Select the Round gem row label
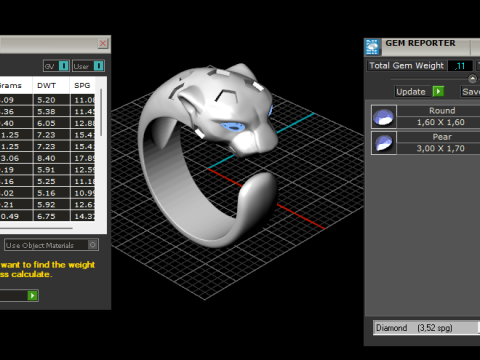The width and height of the screenshot is (480, 360). point(442,111)
